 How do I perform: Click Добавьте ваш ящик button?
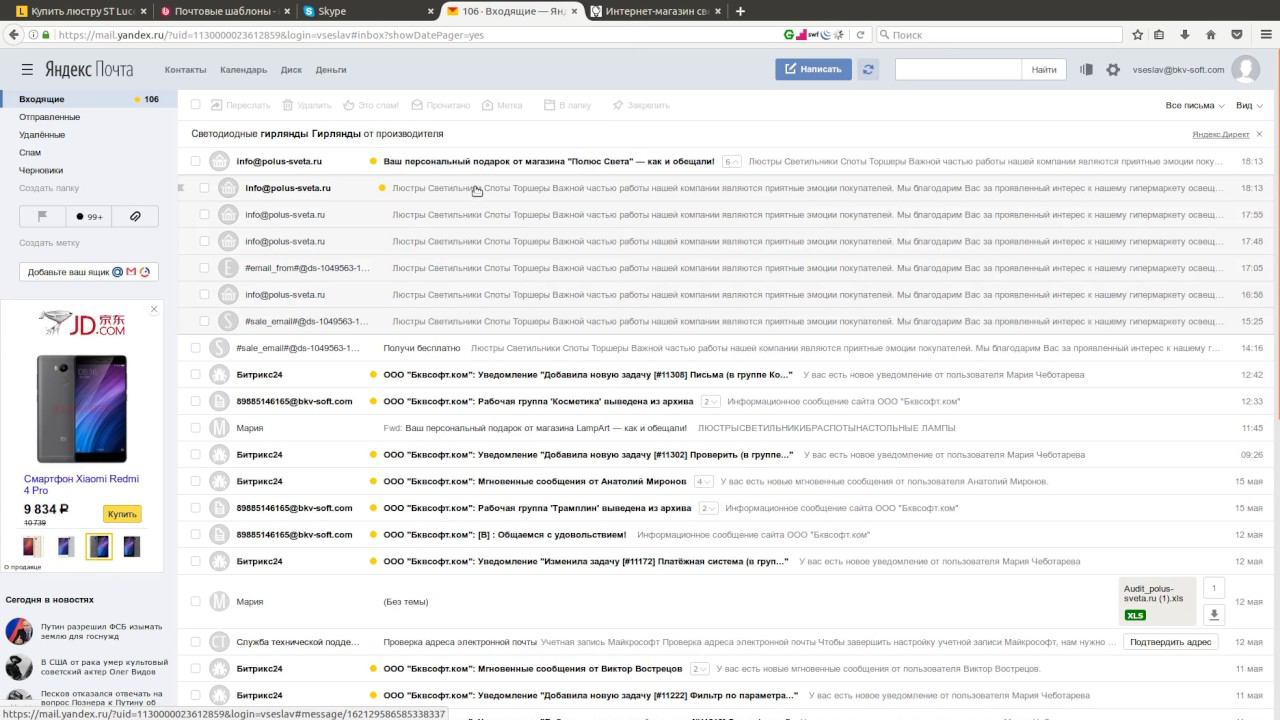pyautogui.click(x=89, y=272)
